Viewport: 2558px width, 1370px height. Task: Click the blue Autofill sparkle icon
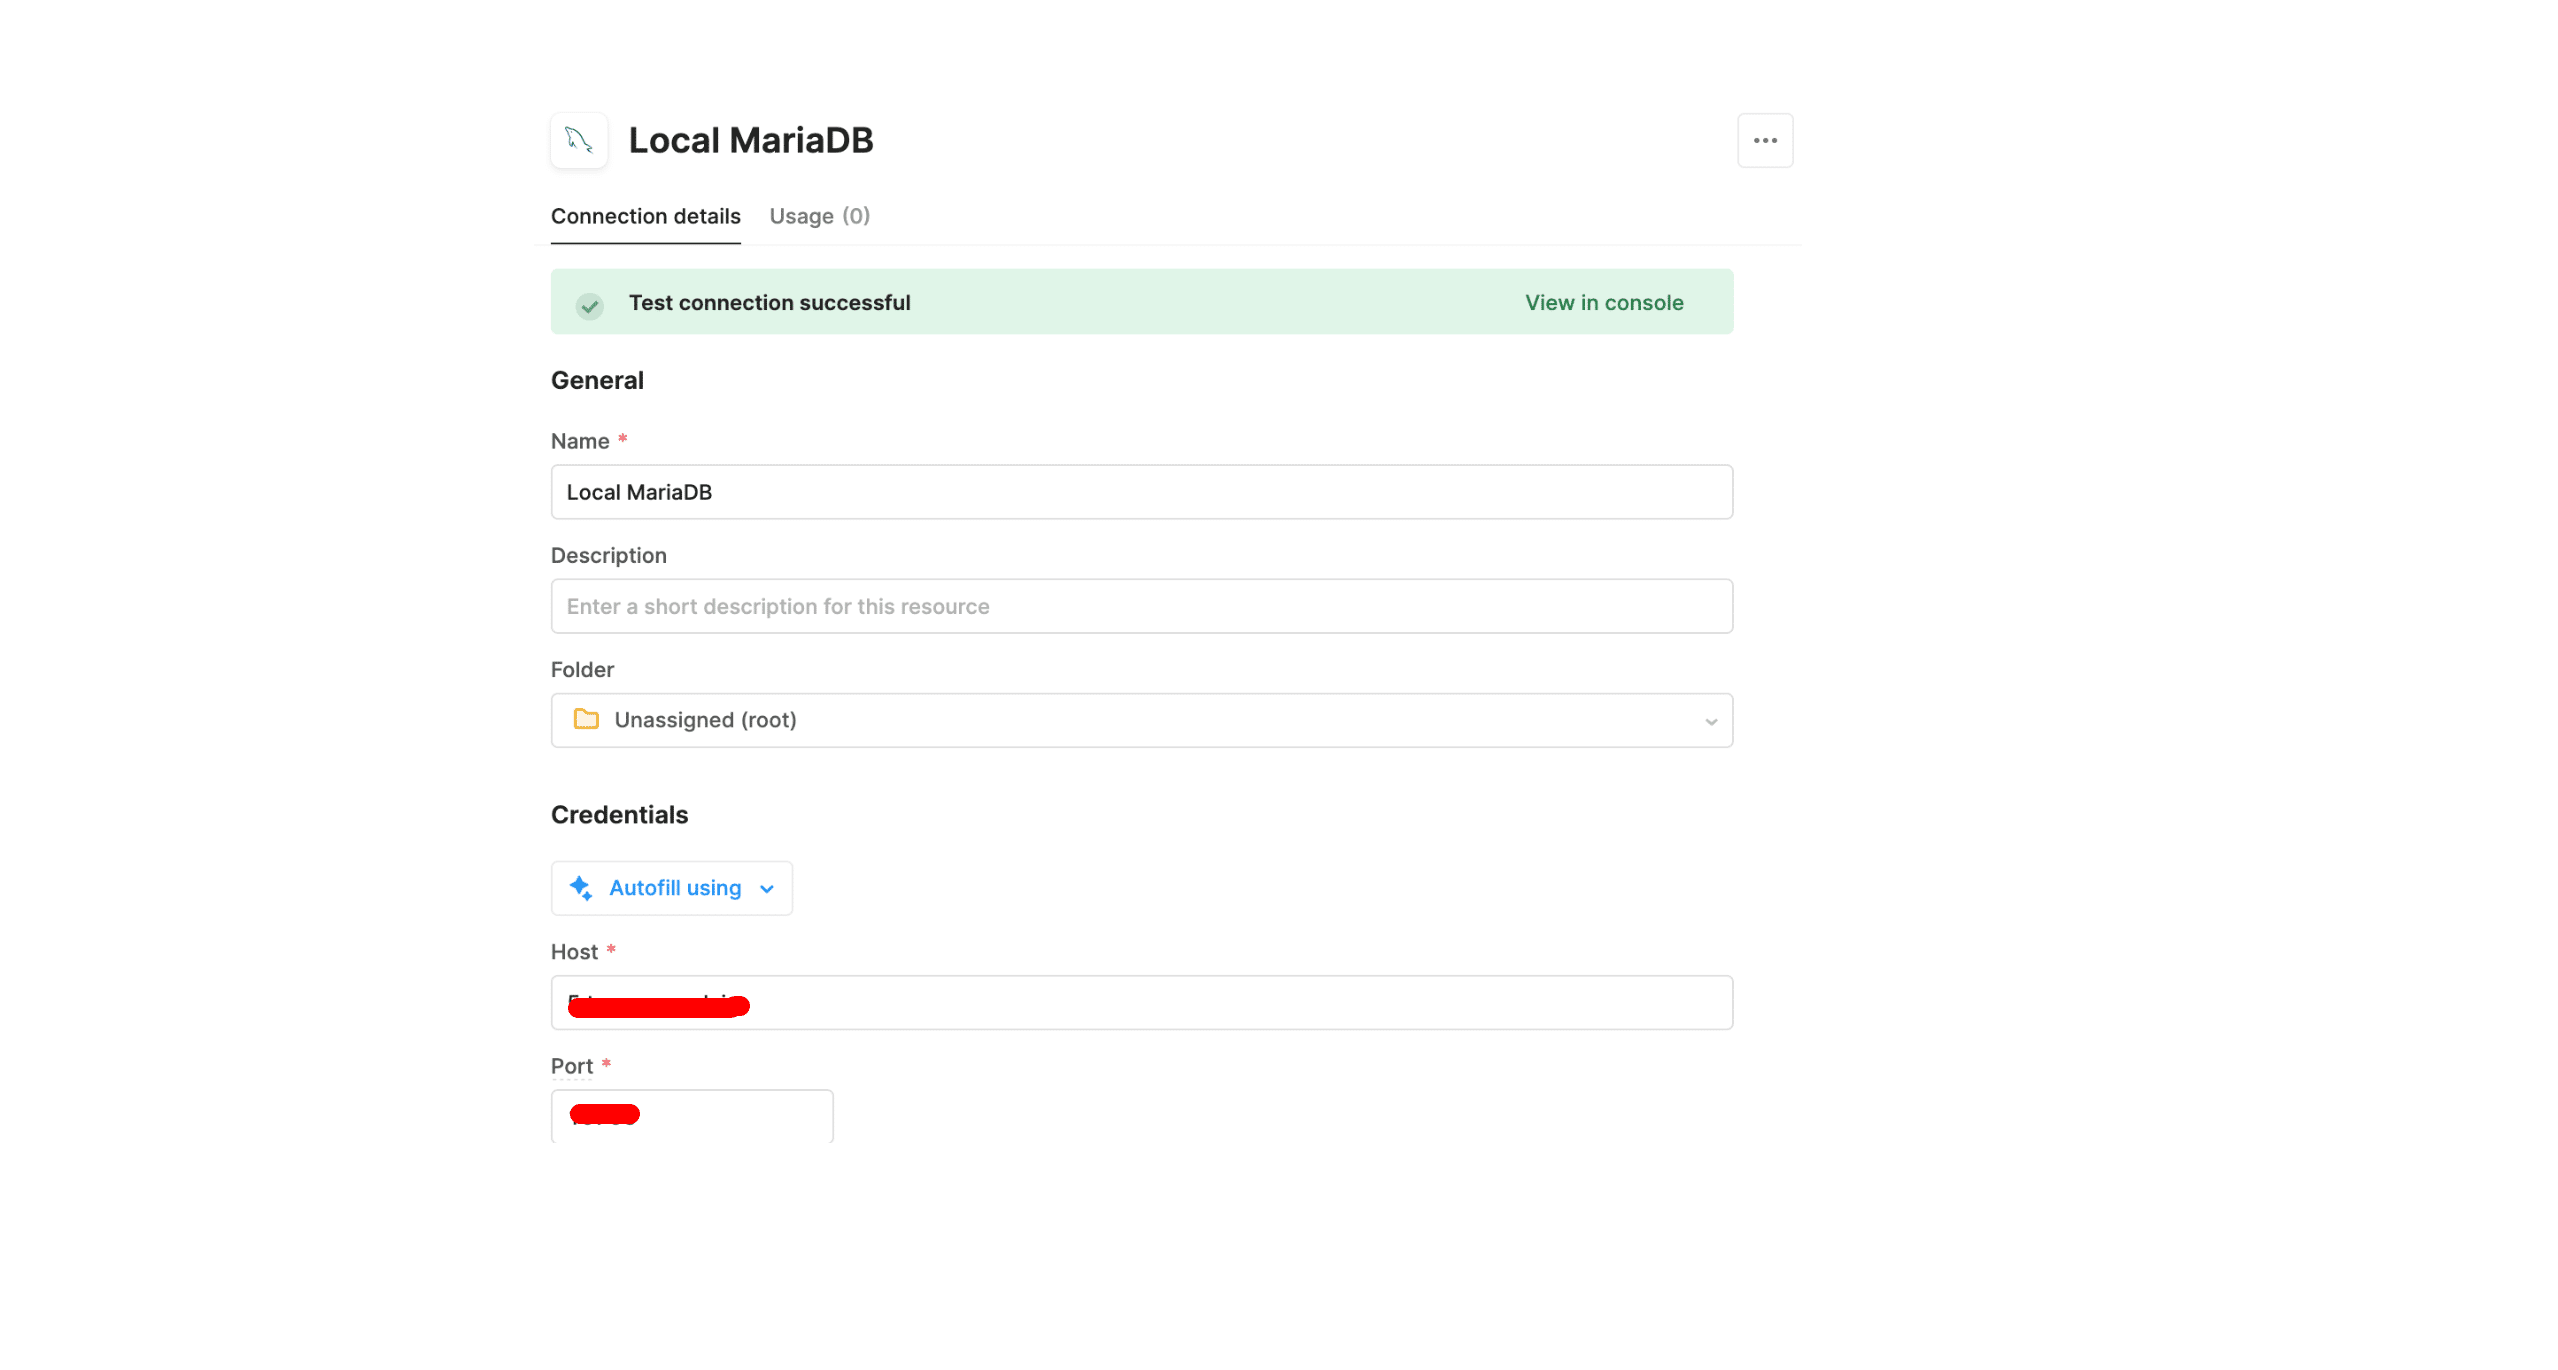pyautogui.click(x=580, y=887)
